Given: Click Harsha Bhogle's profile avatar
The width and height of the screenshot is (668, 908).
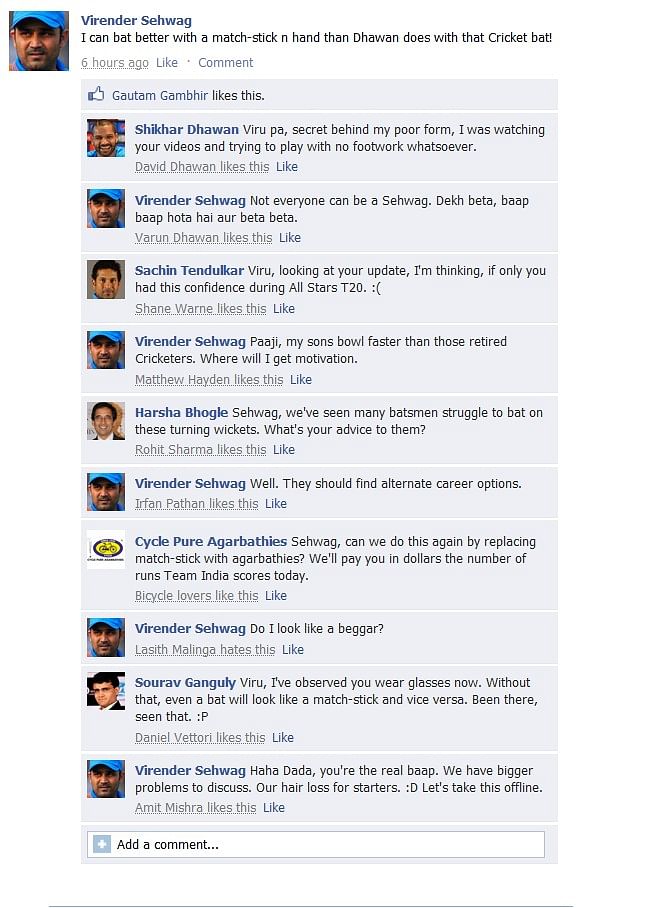Looking at the screenshot, I should coord(106,421).
